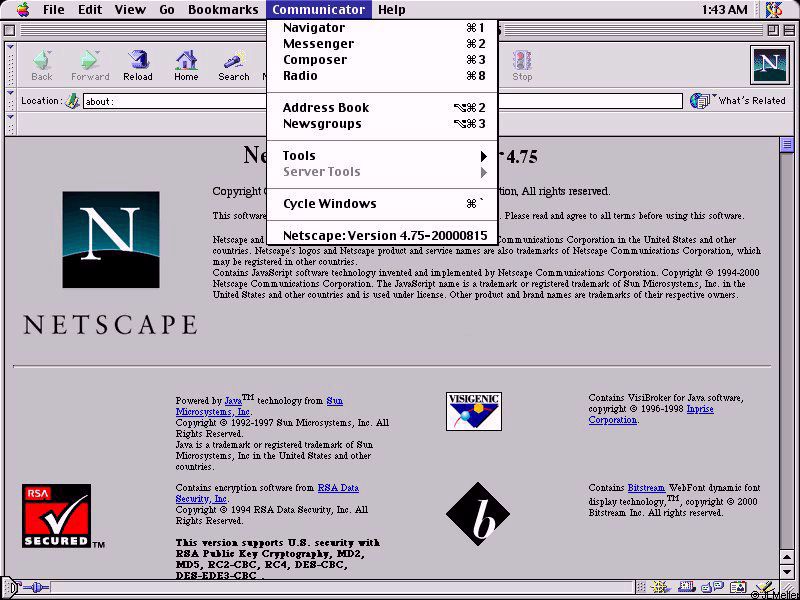800x600 pixels.
Task: Click the Bitstream diamond logo
Action: click(x=478, y=514)
